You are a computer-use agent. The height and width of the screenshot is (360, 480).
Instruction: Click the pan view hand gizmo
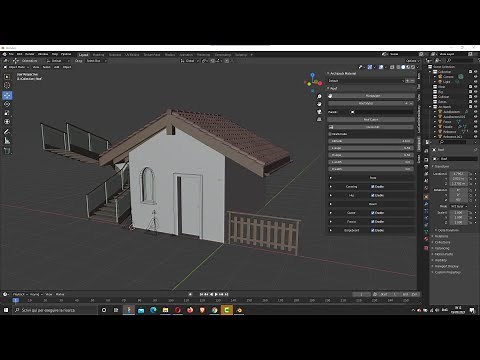point(319,104)
